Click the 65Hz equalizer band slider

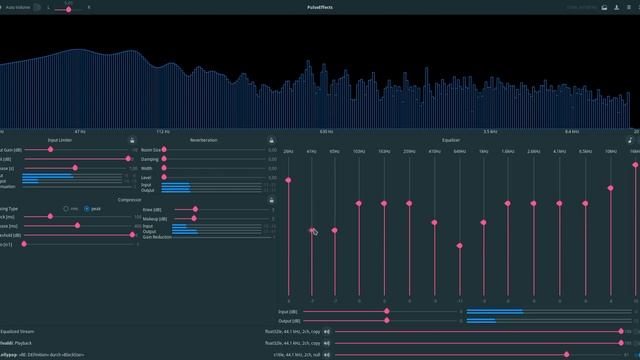[335, 227]
